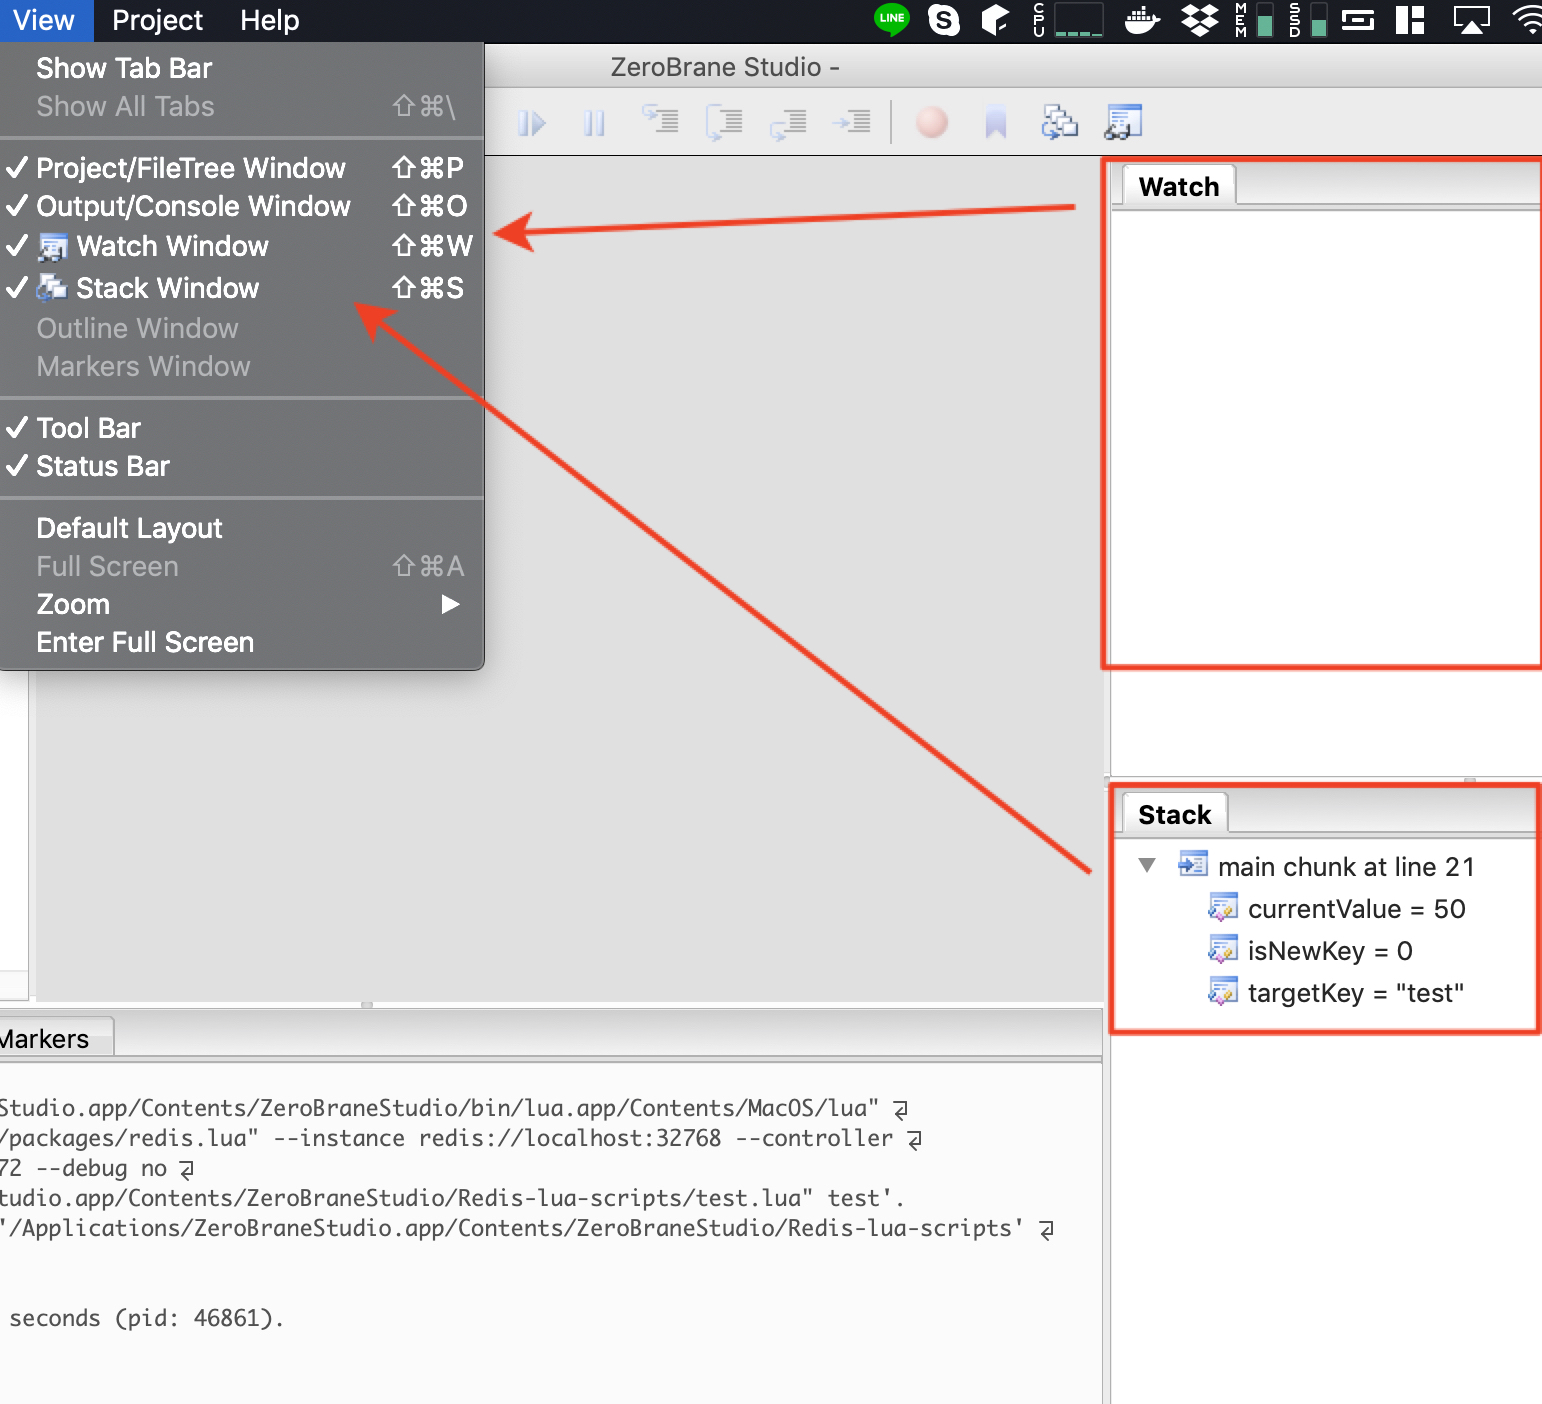Click the bookmark toggle toolbar icon

(x=995, y=123)
